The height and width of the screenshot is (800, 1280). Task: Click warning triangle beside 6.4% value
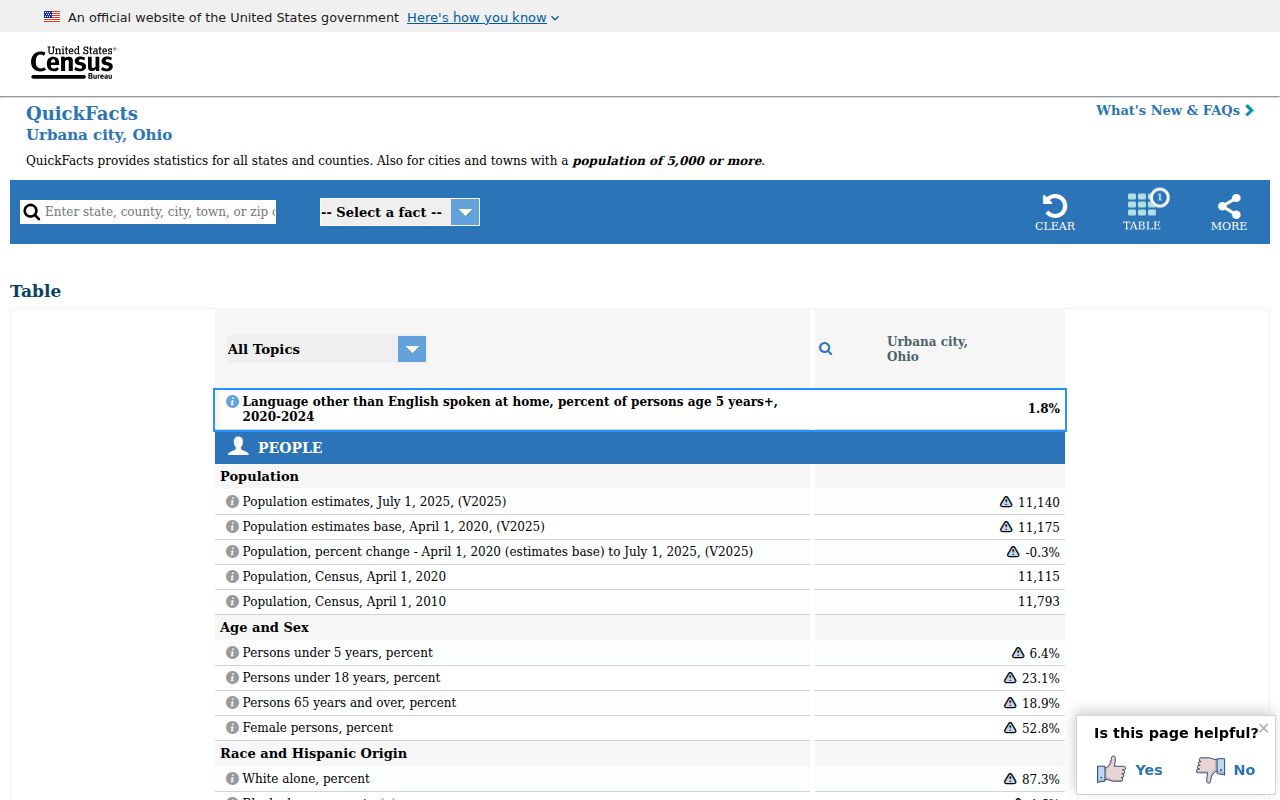(x=1018, y=653)
